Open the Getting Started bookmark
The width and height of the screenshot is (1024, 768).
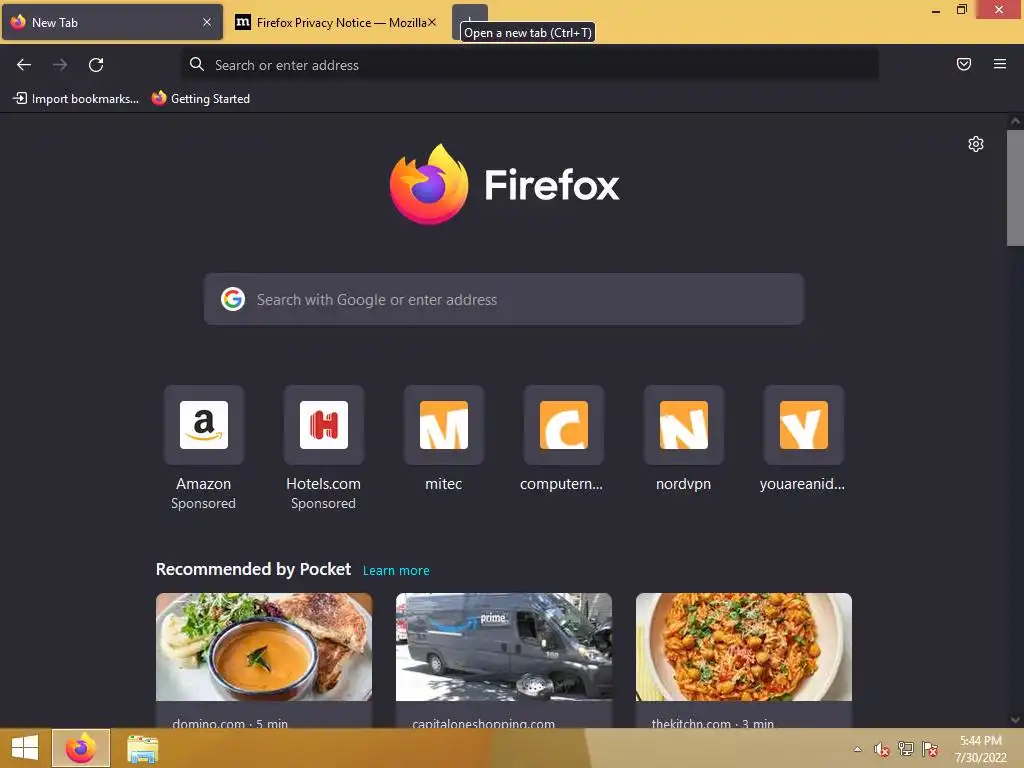coord(200,99)
